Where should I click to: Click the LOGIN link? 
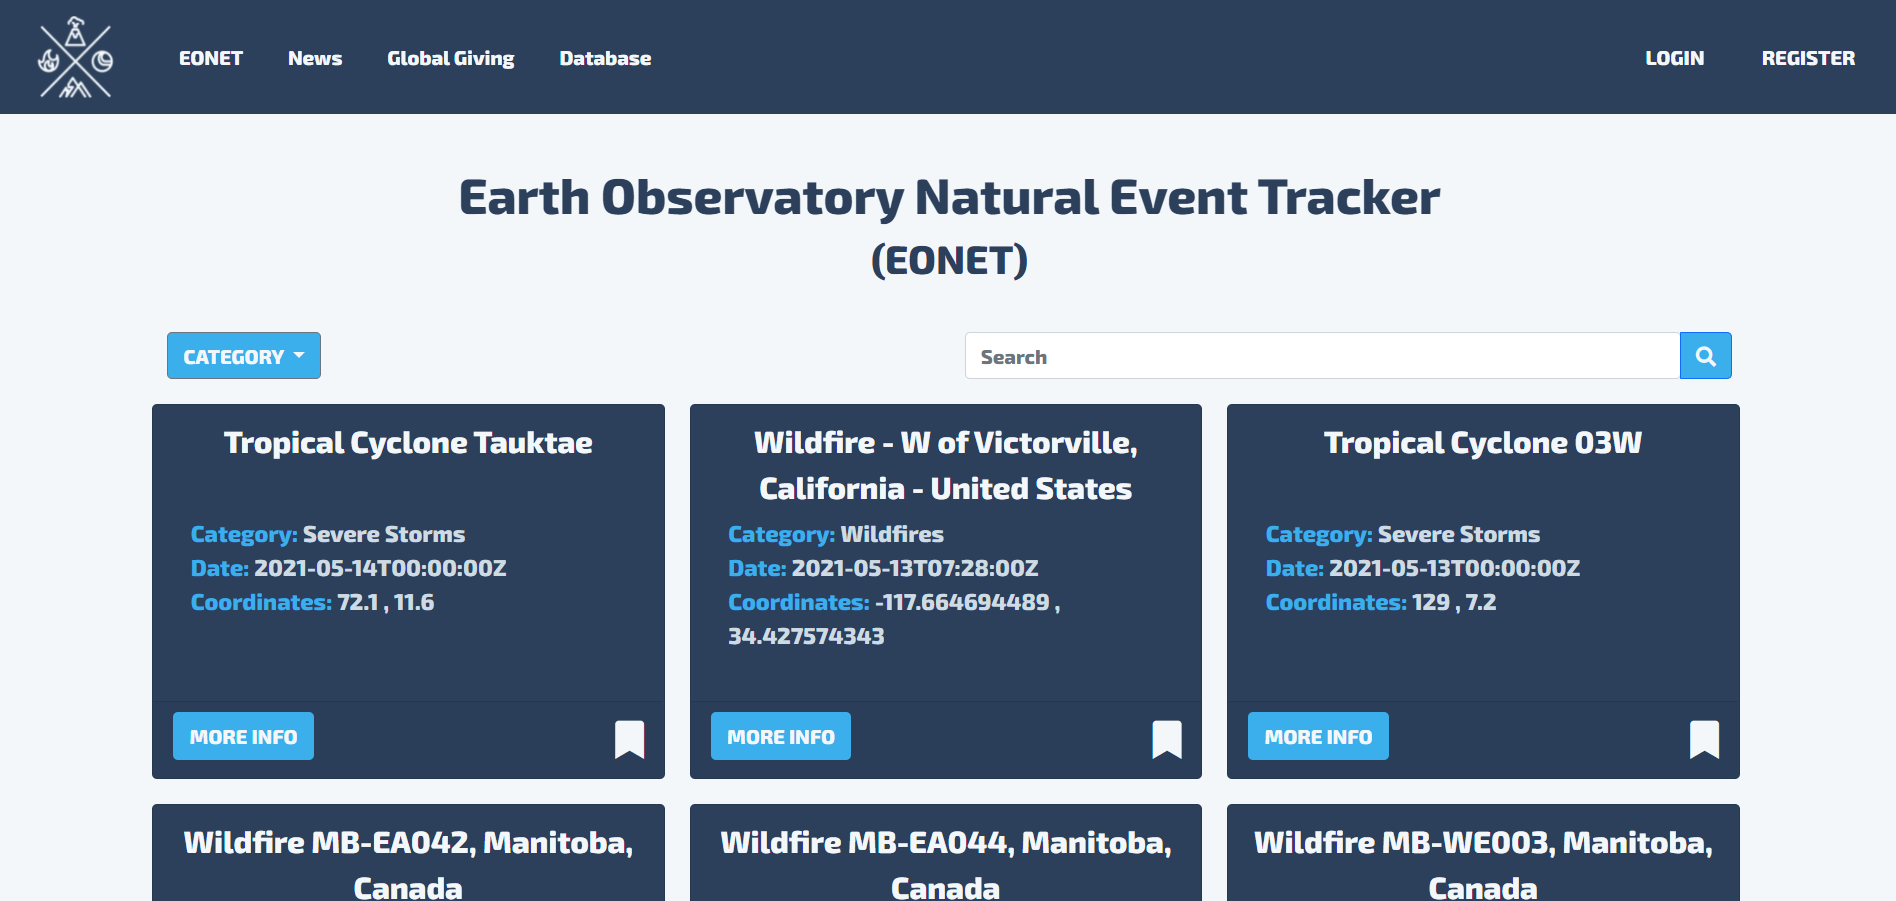[1674, 58]
